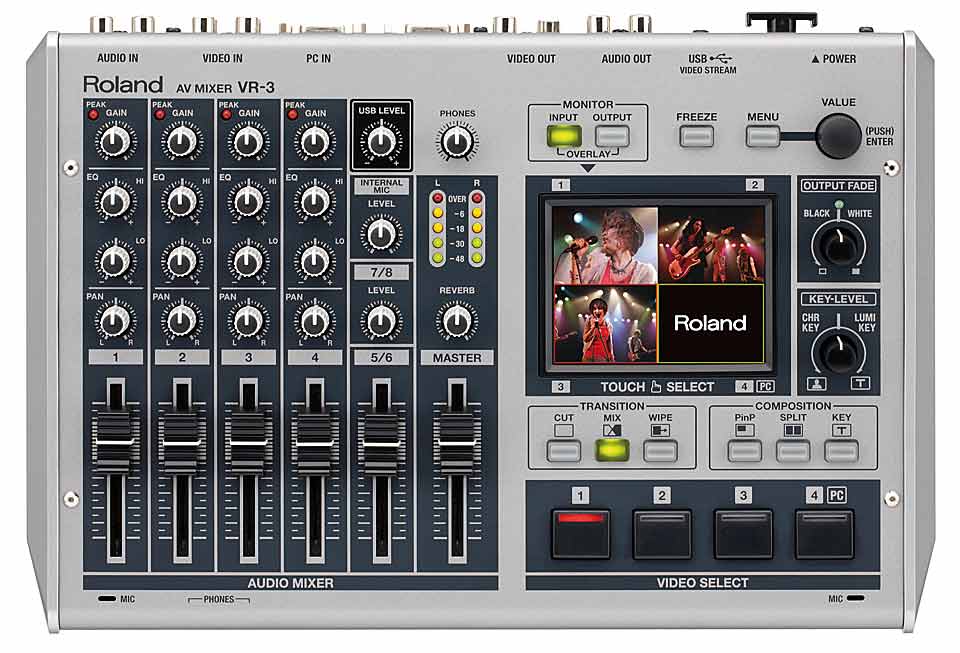
Task: Grab channel 1 fader
Action: (115, 442)
